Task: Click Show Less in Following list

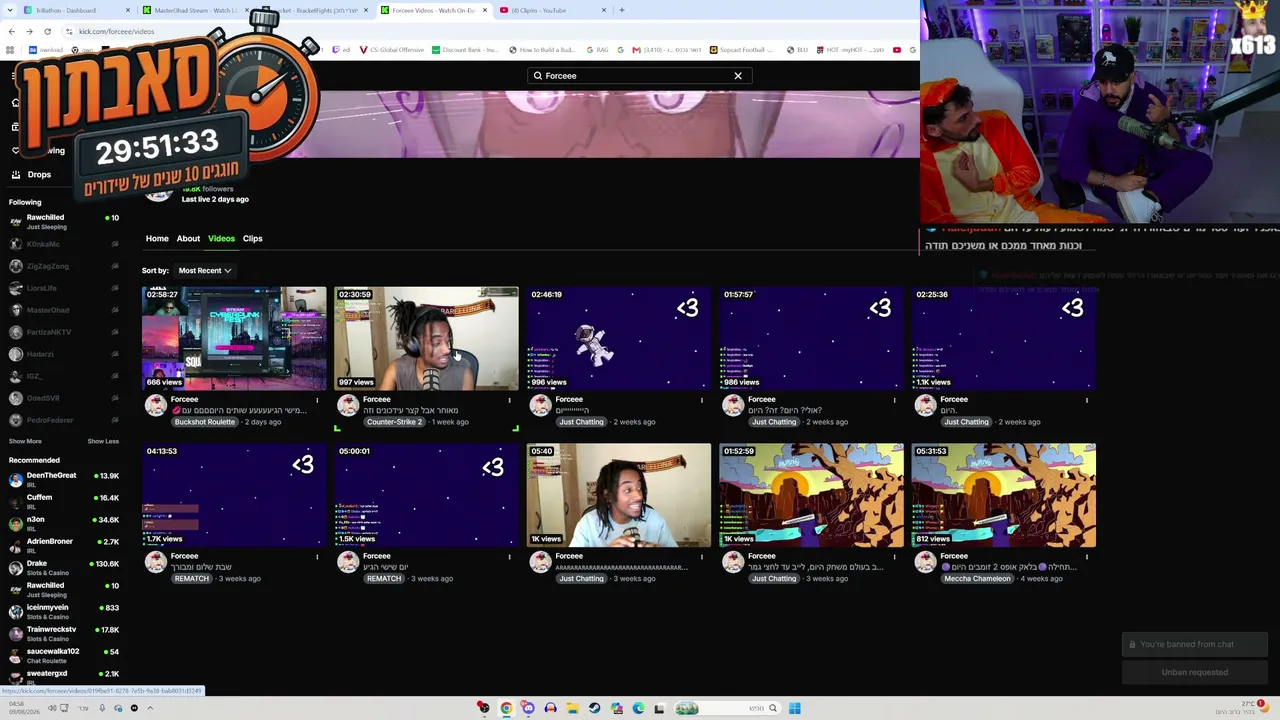Action: click(103, 441)
